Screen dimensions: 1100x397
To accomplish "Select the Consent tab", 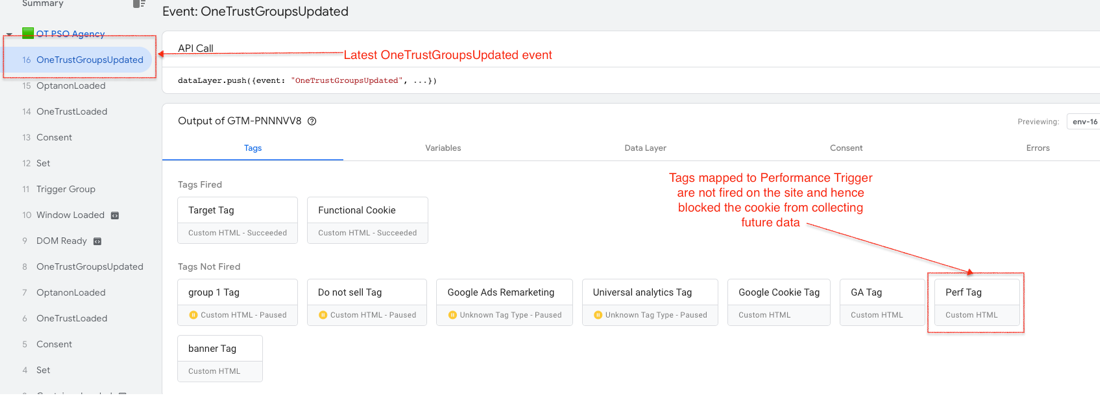I will [x=846, y=148].
